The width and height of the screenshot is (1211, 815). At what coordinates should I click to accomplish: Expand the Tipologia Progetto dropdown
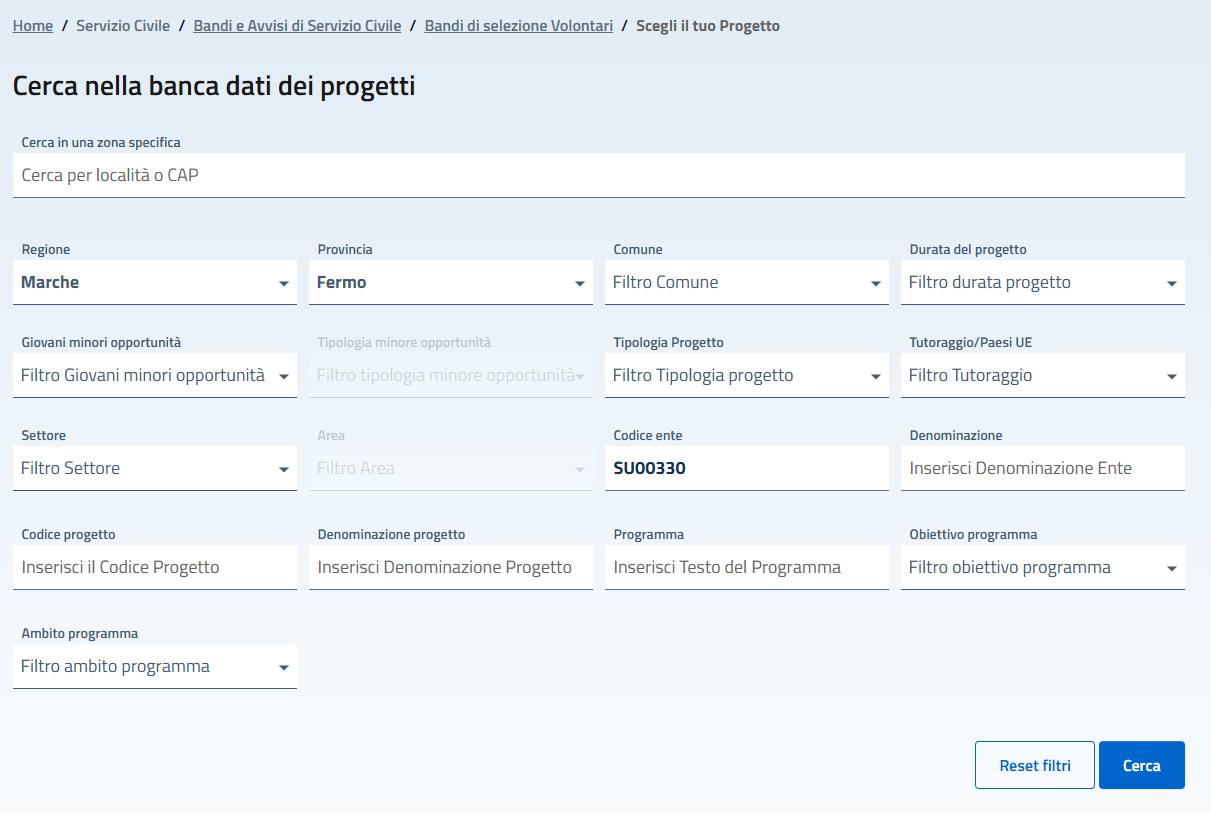[746, 376]
